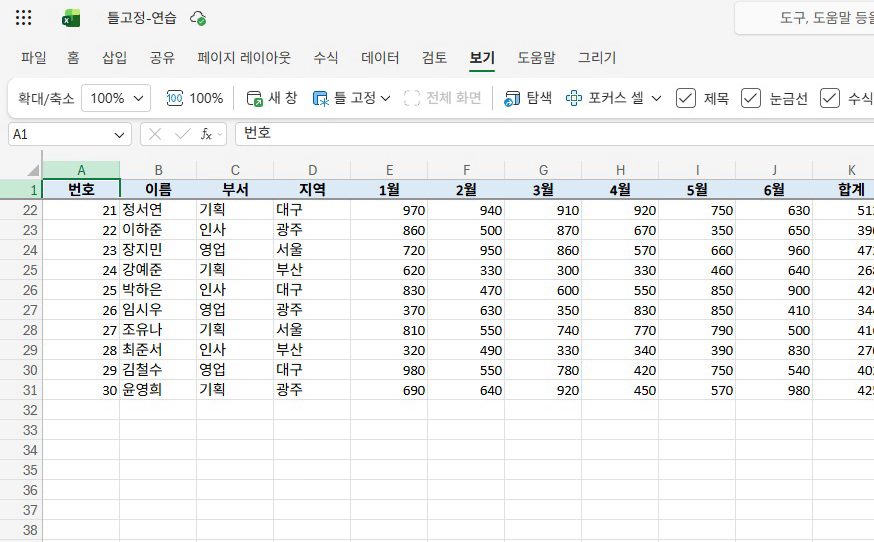Click the 전체 화면 full screen icon
This screenshot has width=874, height=542.
pyautogui.click(x=412, y=99)
